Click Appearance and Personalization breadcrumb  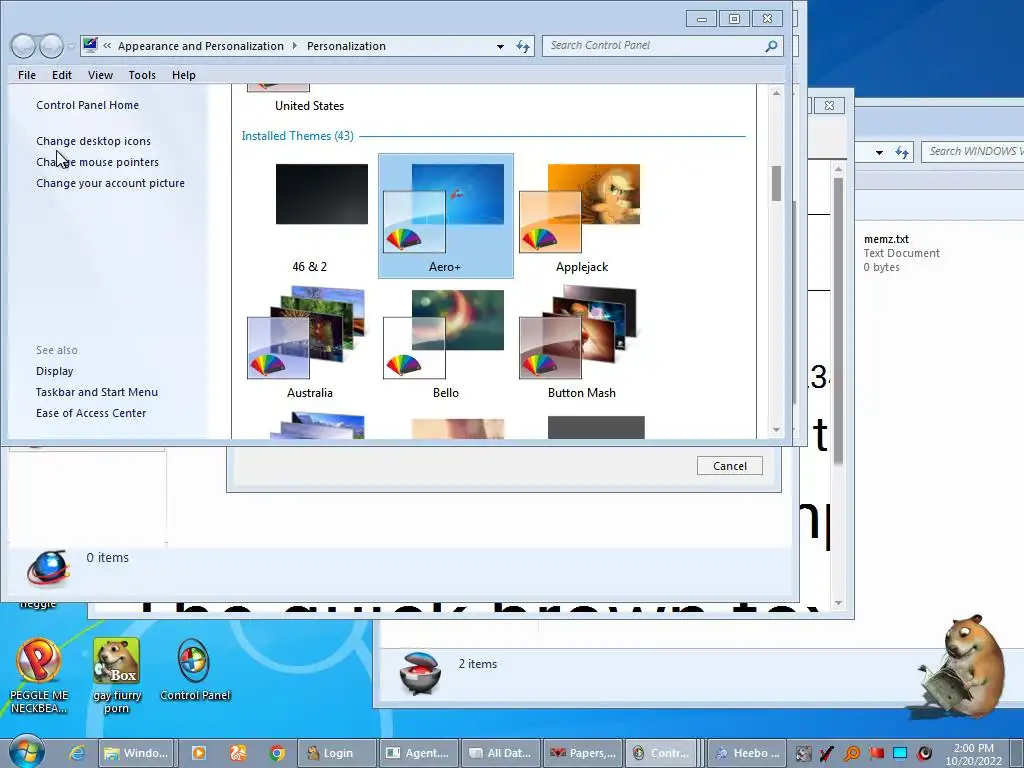pyautogui.click(x=200, y=46)
